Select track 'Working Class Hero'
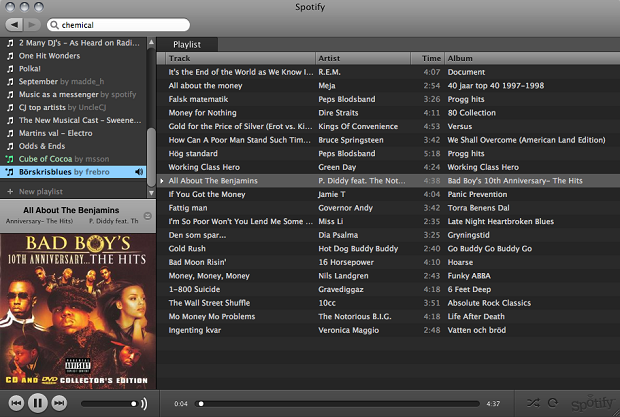 204,167
